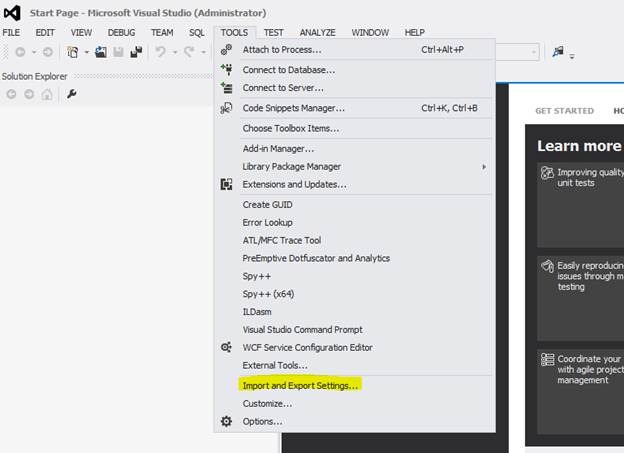Open Easily reproducing issues testing link
Image resolution: width=624 pixels, height=453 pixels.
(590, 276)
